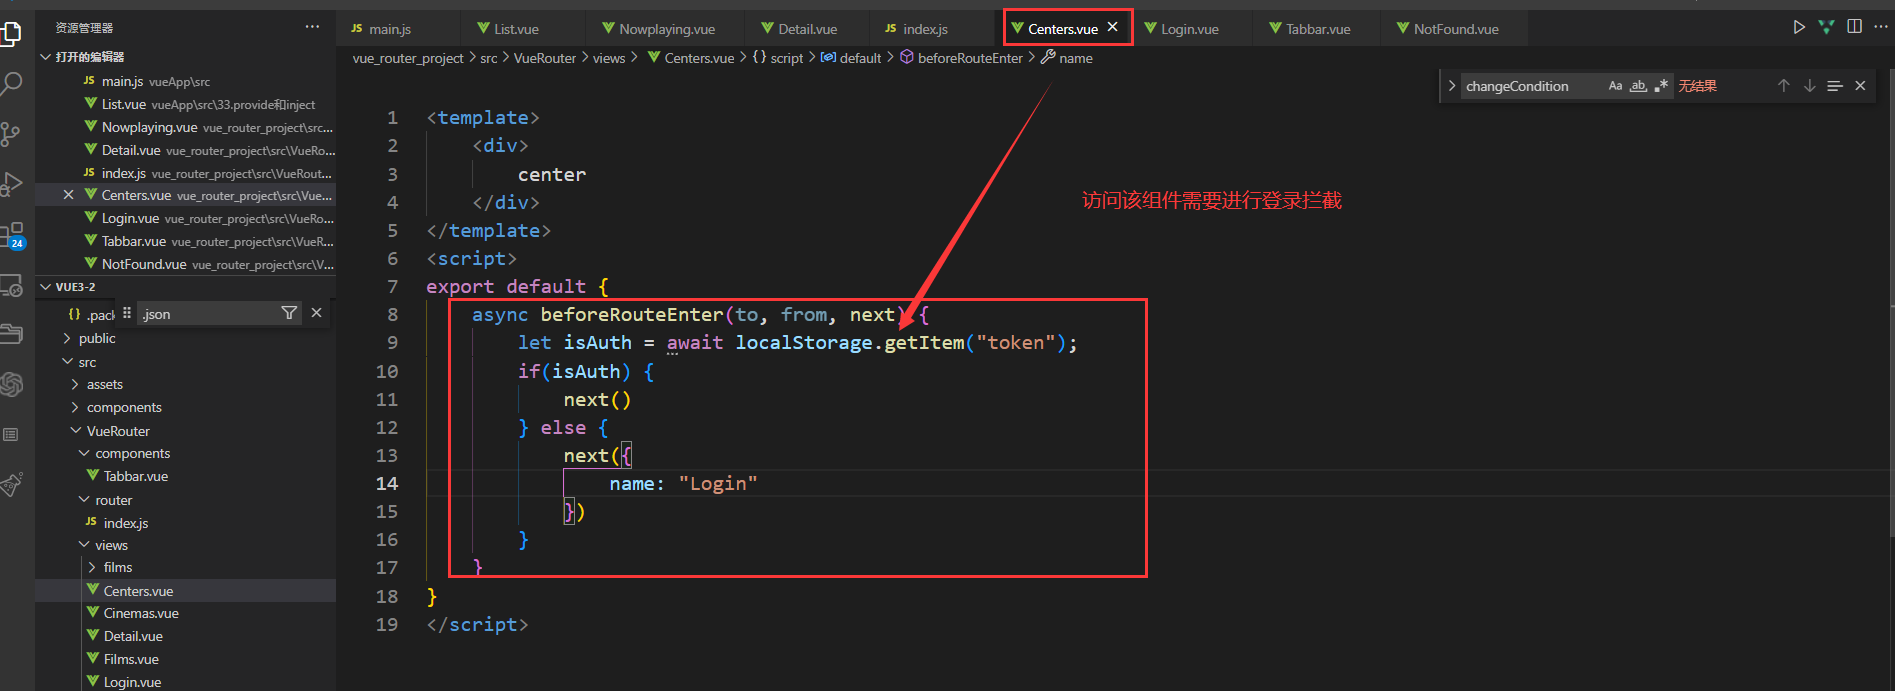Image resolution: width=1895 pixels, height=691 pixels.
Task: Switch to the NotFound.vue tab
Action: click(1456, 29)
